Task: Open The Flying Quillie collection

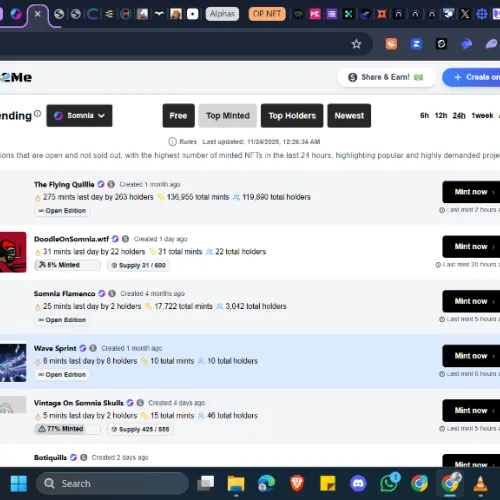Action: tap(64, 184)
